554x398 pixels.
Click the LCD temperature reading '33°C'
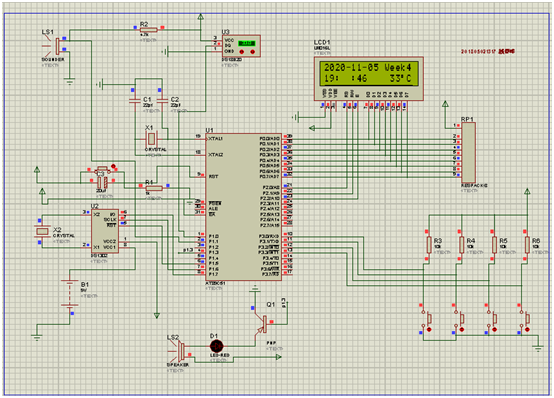pos(400,78)
